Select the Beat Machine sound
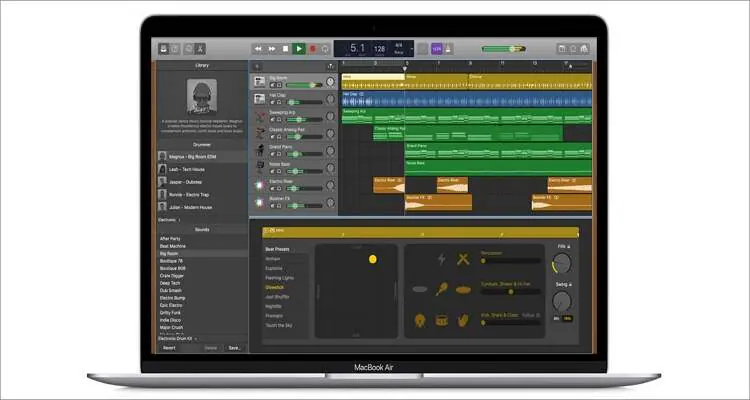 coord(172,246)
